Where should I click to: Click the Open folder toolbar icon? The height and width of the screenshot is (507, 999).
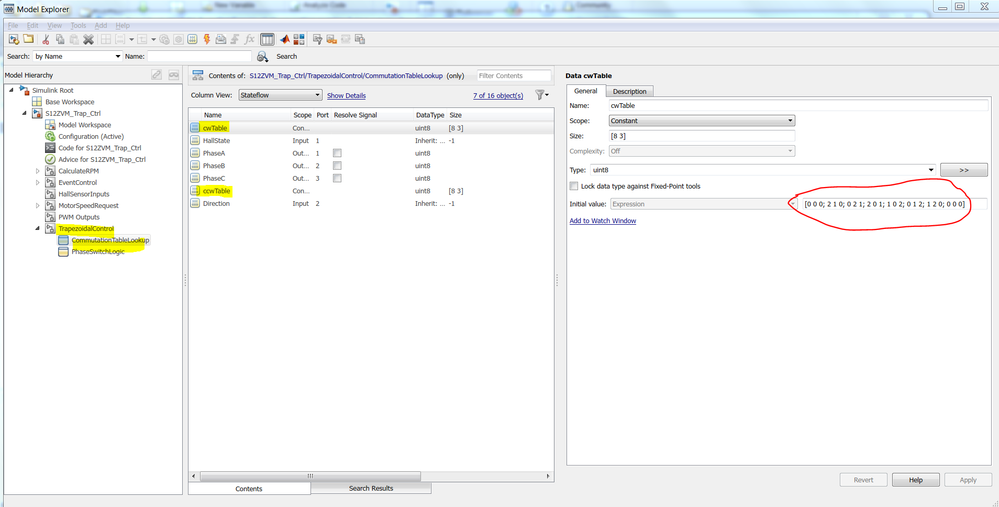pyautogui.click(x=29, y=39)
